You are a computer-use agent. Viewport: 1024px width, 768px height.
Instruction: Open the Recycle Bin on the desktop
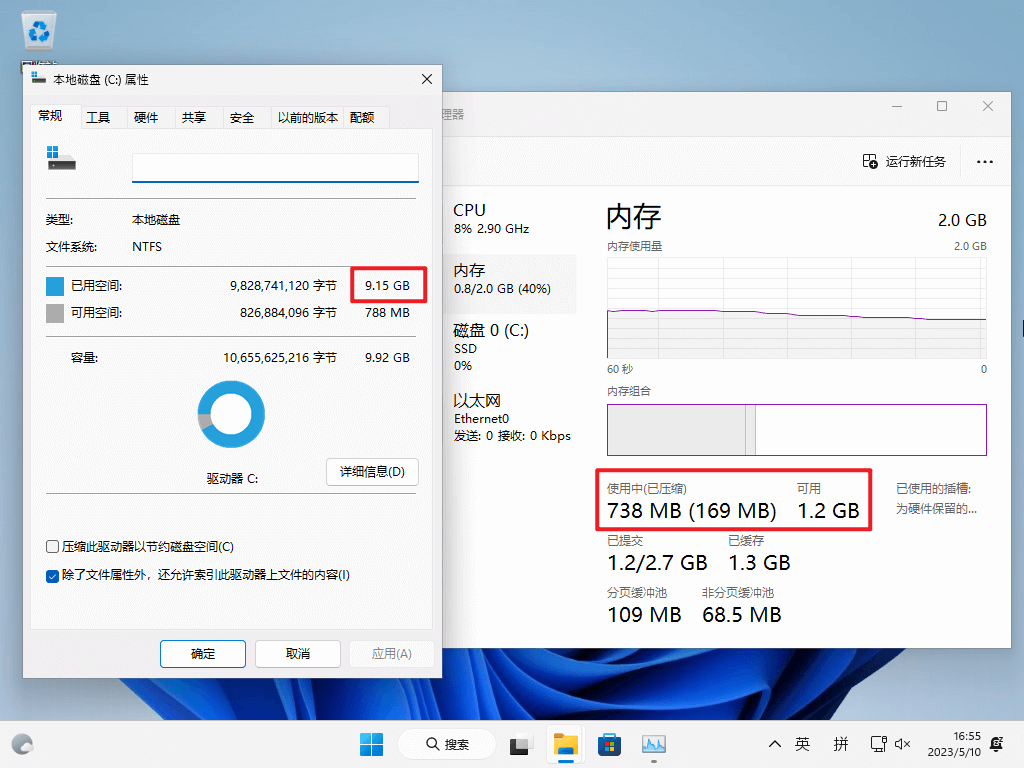38,28
